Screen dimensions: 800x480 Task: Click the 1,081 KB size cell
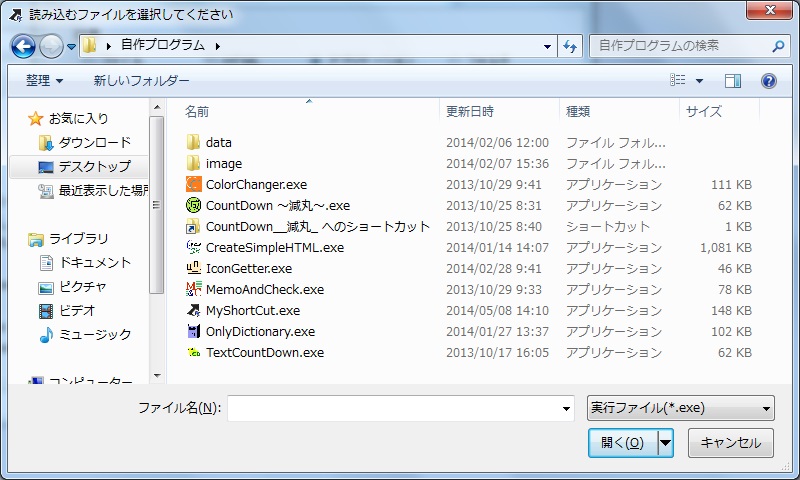(x=726, y=247)
